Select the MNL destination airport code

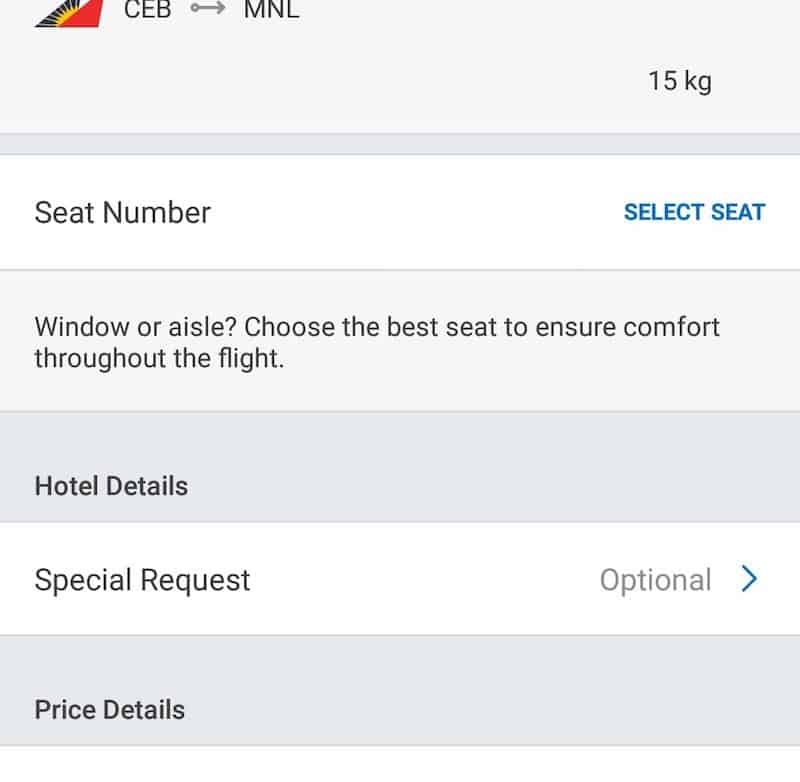tap(271, 11)
